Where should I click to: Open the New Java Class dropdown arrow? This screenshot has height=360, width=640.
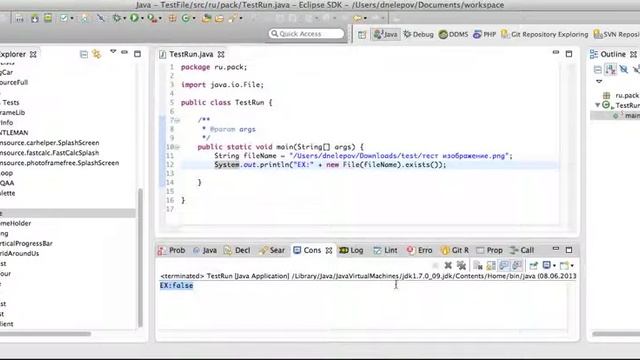tap(194, 18)
